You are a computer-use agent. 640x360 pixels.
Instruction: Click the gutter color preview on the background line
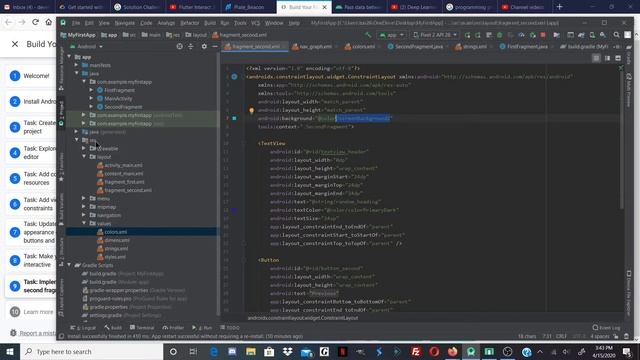(234, 118)
